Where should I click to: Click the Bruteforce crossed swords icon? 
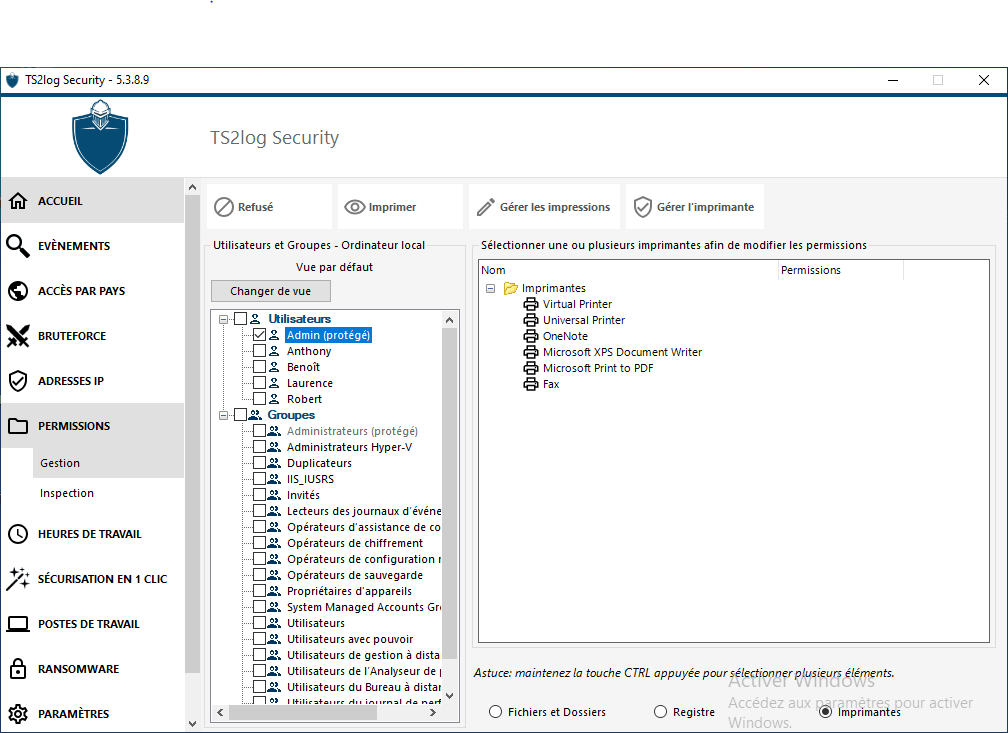18,336
